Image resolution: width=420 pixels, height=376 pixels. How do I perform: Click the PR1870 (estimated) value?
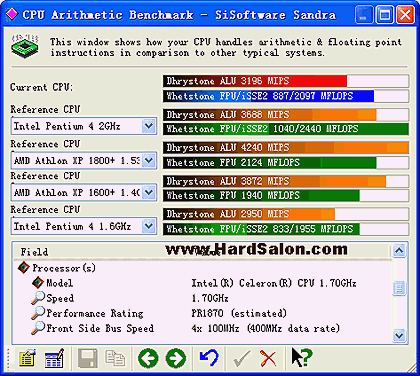239,313
